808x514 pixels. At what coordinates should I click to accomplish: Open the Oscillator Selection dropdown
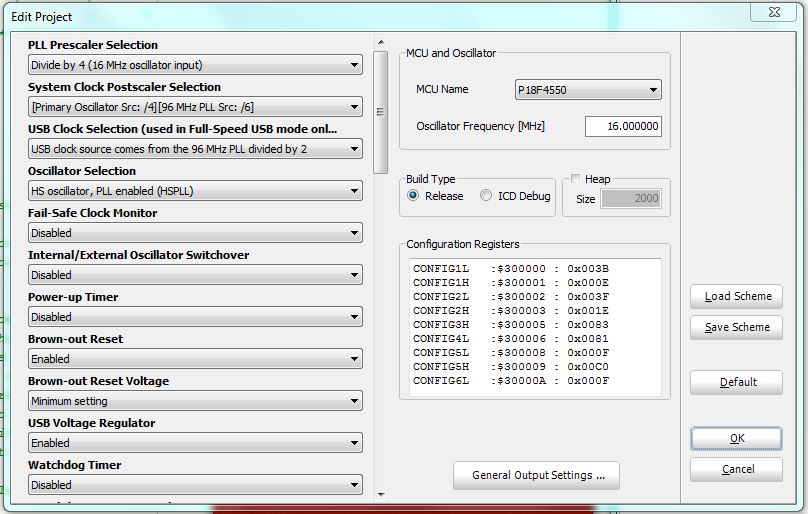point(195,191)
